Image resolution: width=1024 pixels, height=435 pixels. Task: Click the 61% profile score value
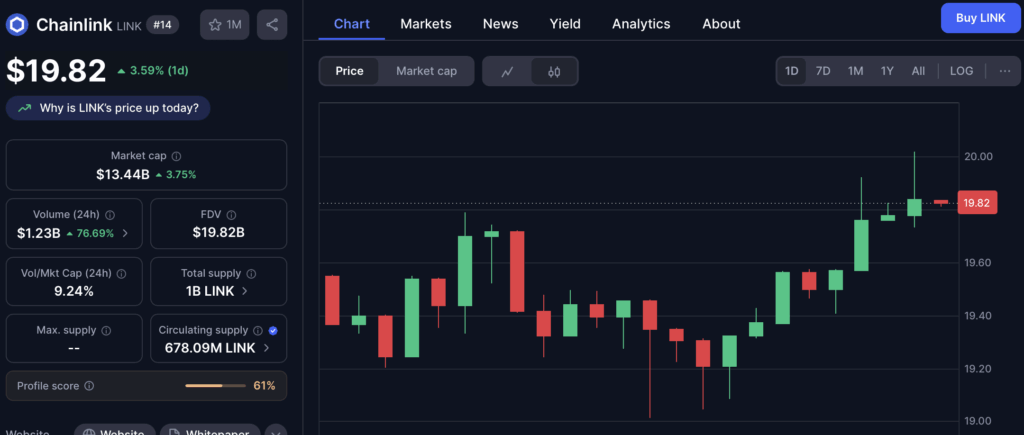point(264,386)
